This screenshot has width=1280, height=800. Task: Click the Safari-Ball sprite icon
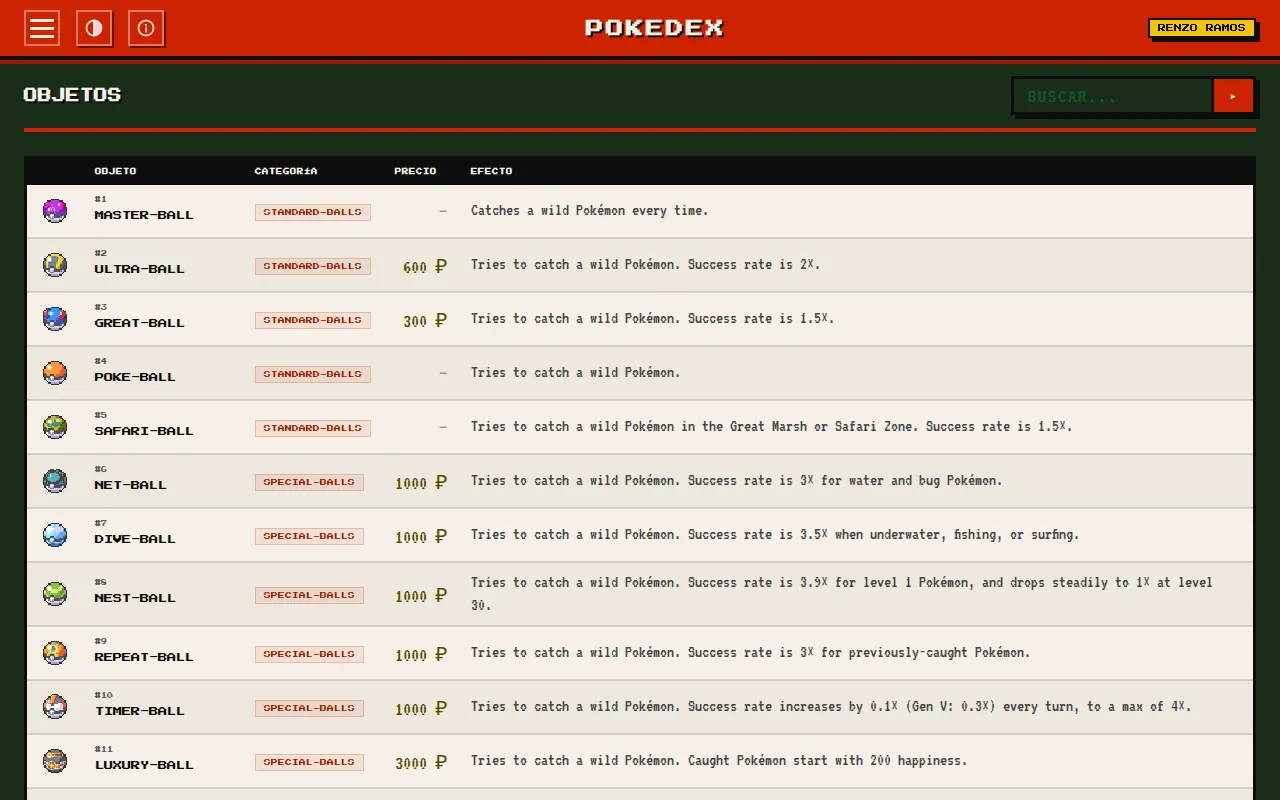[x=55, y=427]
